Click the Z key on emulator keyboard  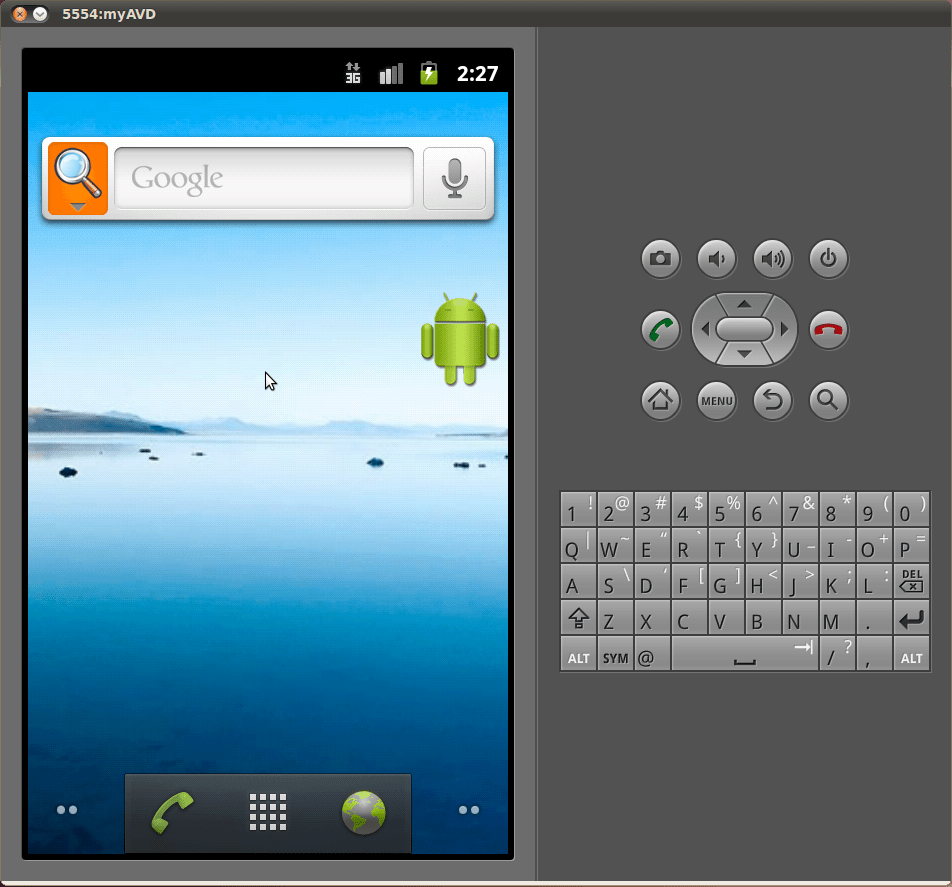pos(615,617)
